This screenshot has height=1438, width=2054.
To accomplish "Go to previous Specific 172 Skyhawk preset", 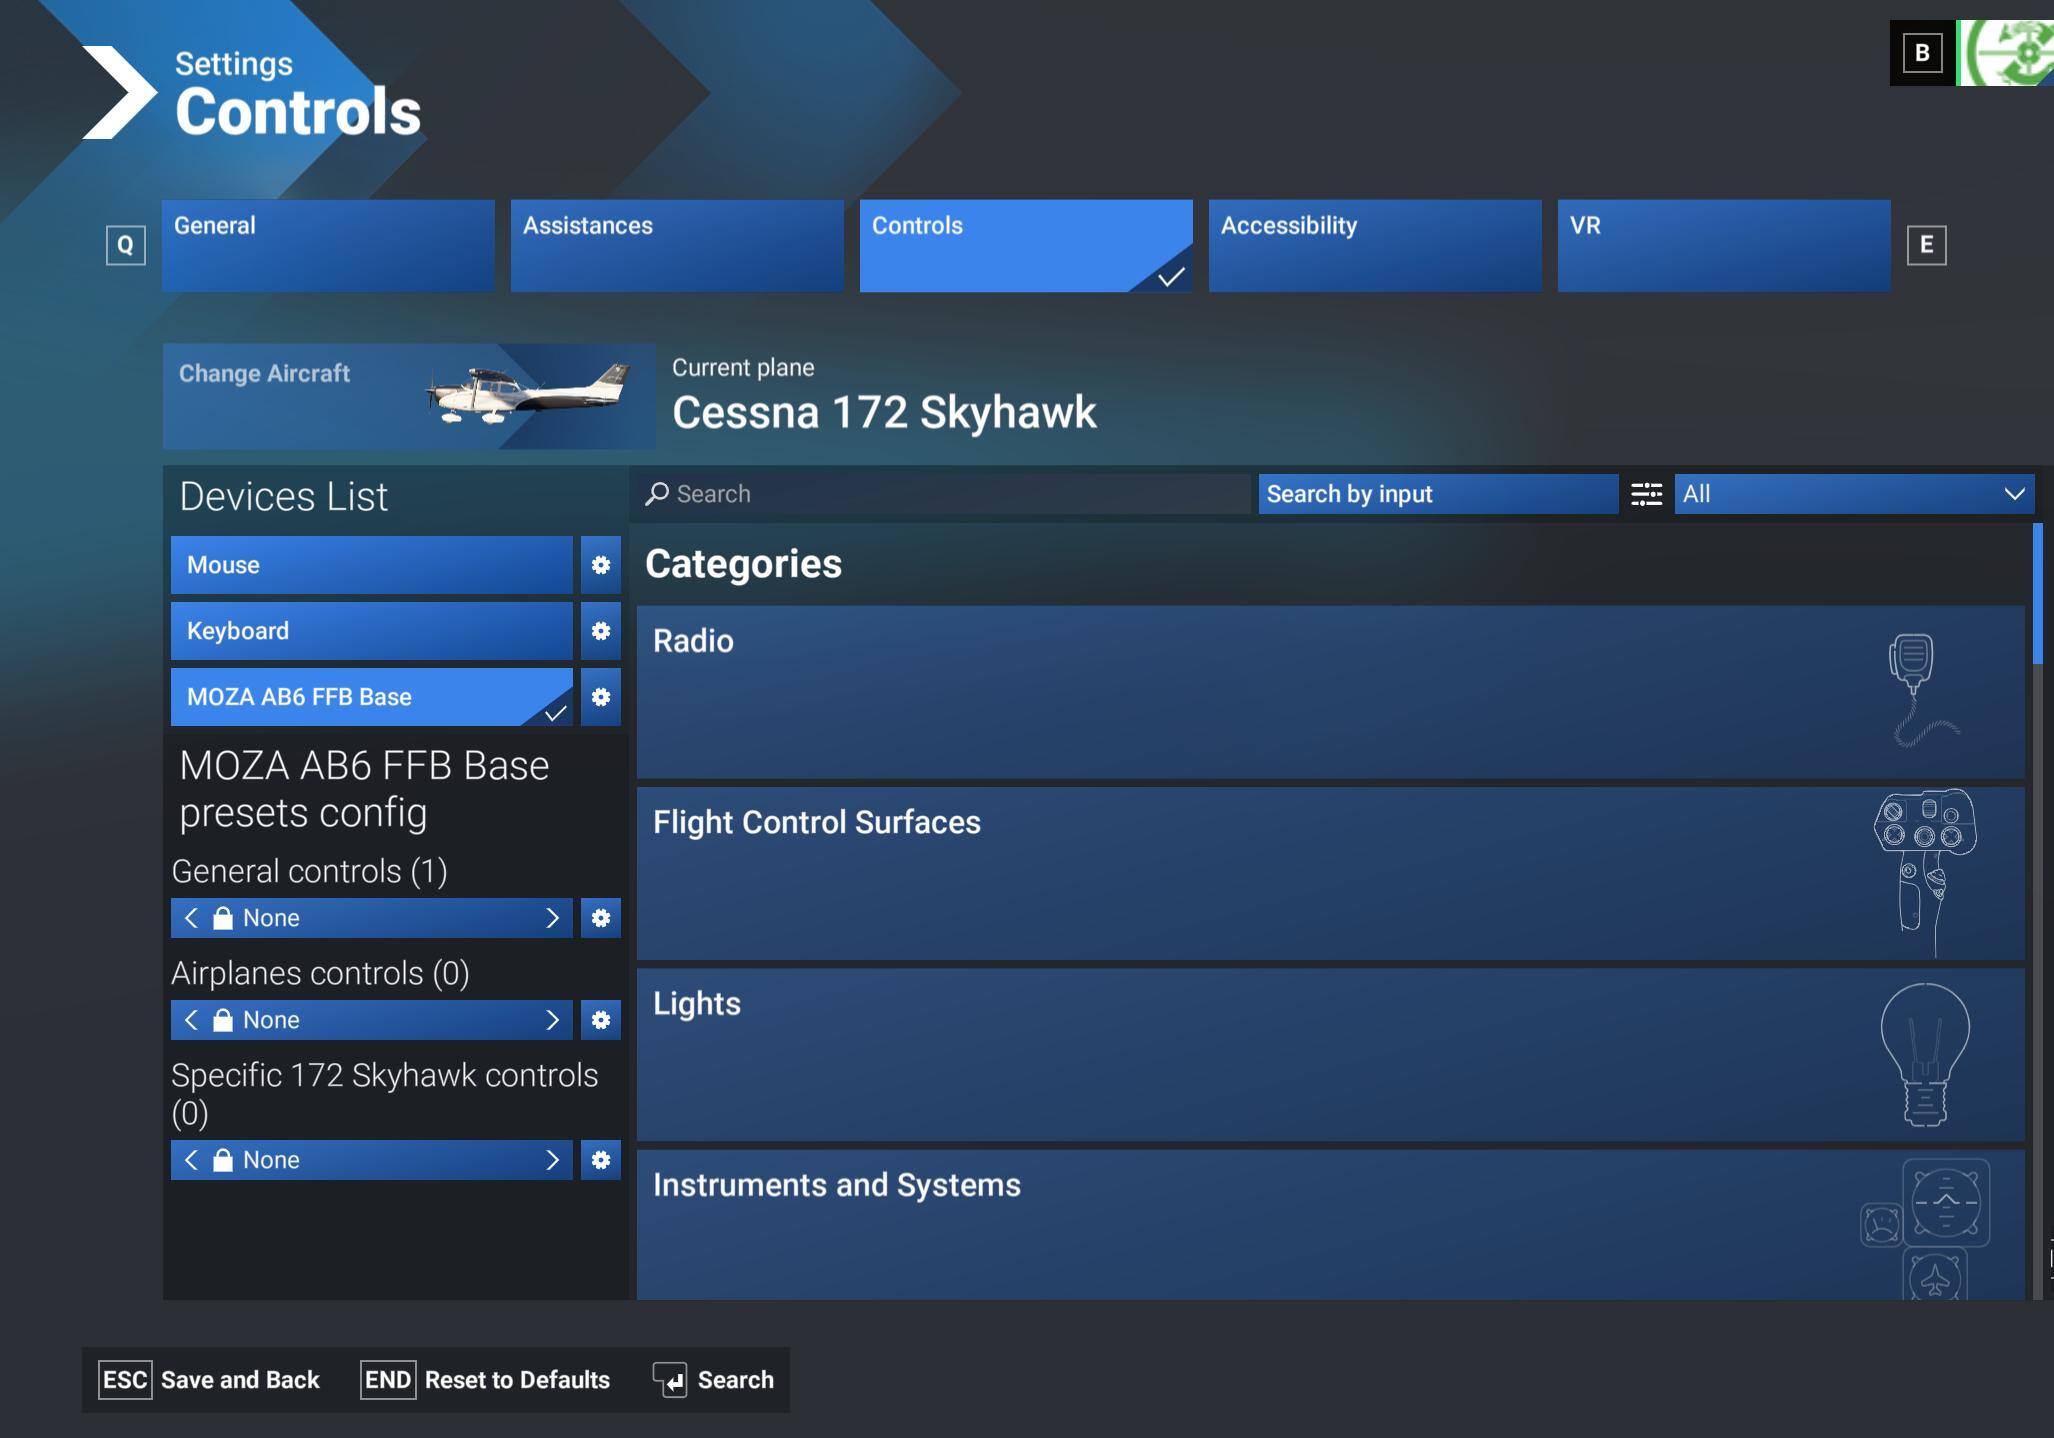I will [191, 1160].
